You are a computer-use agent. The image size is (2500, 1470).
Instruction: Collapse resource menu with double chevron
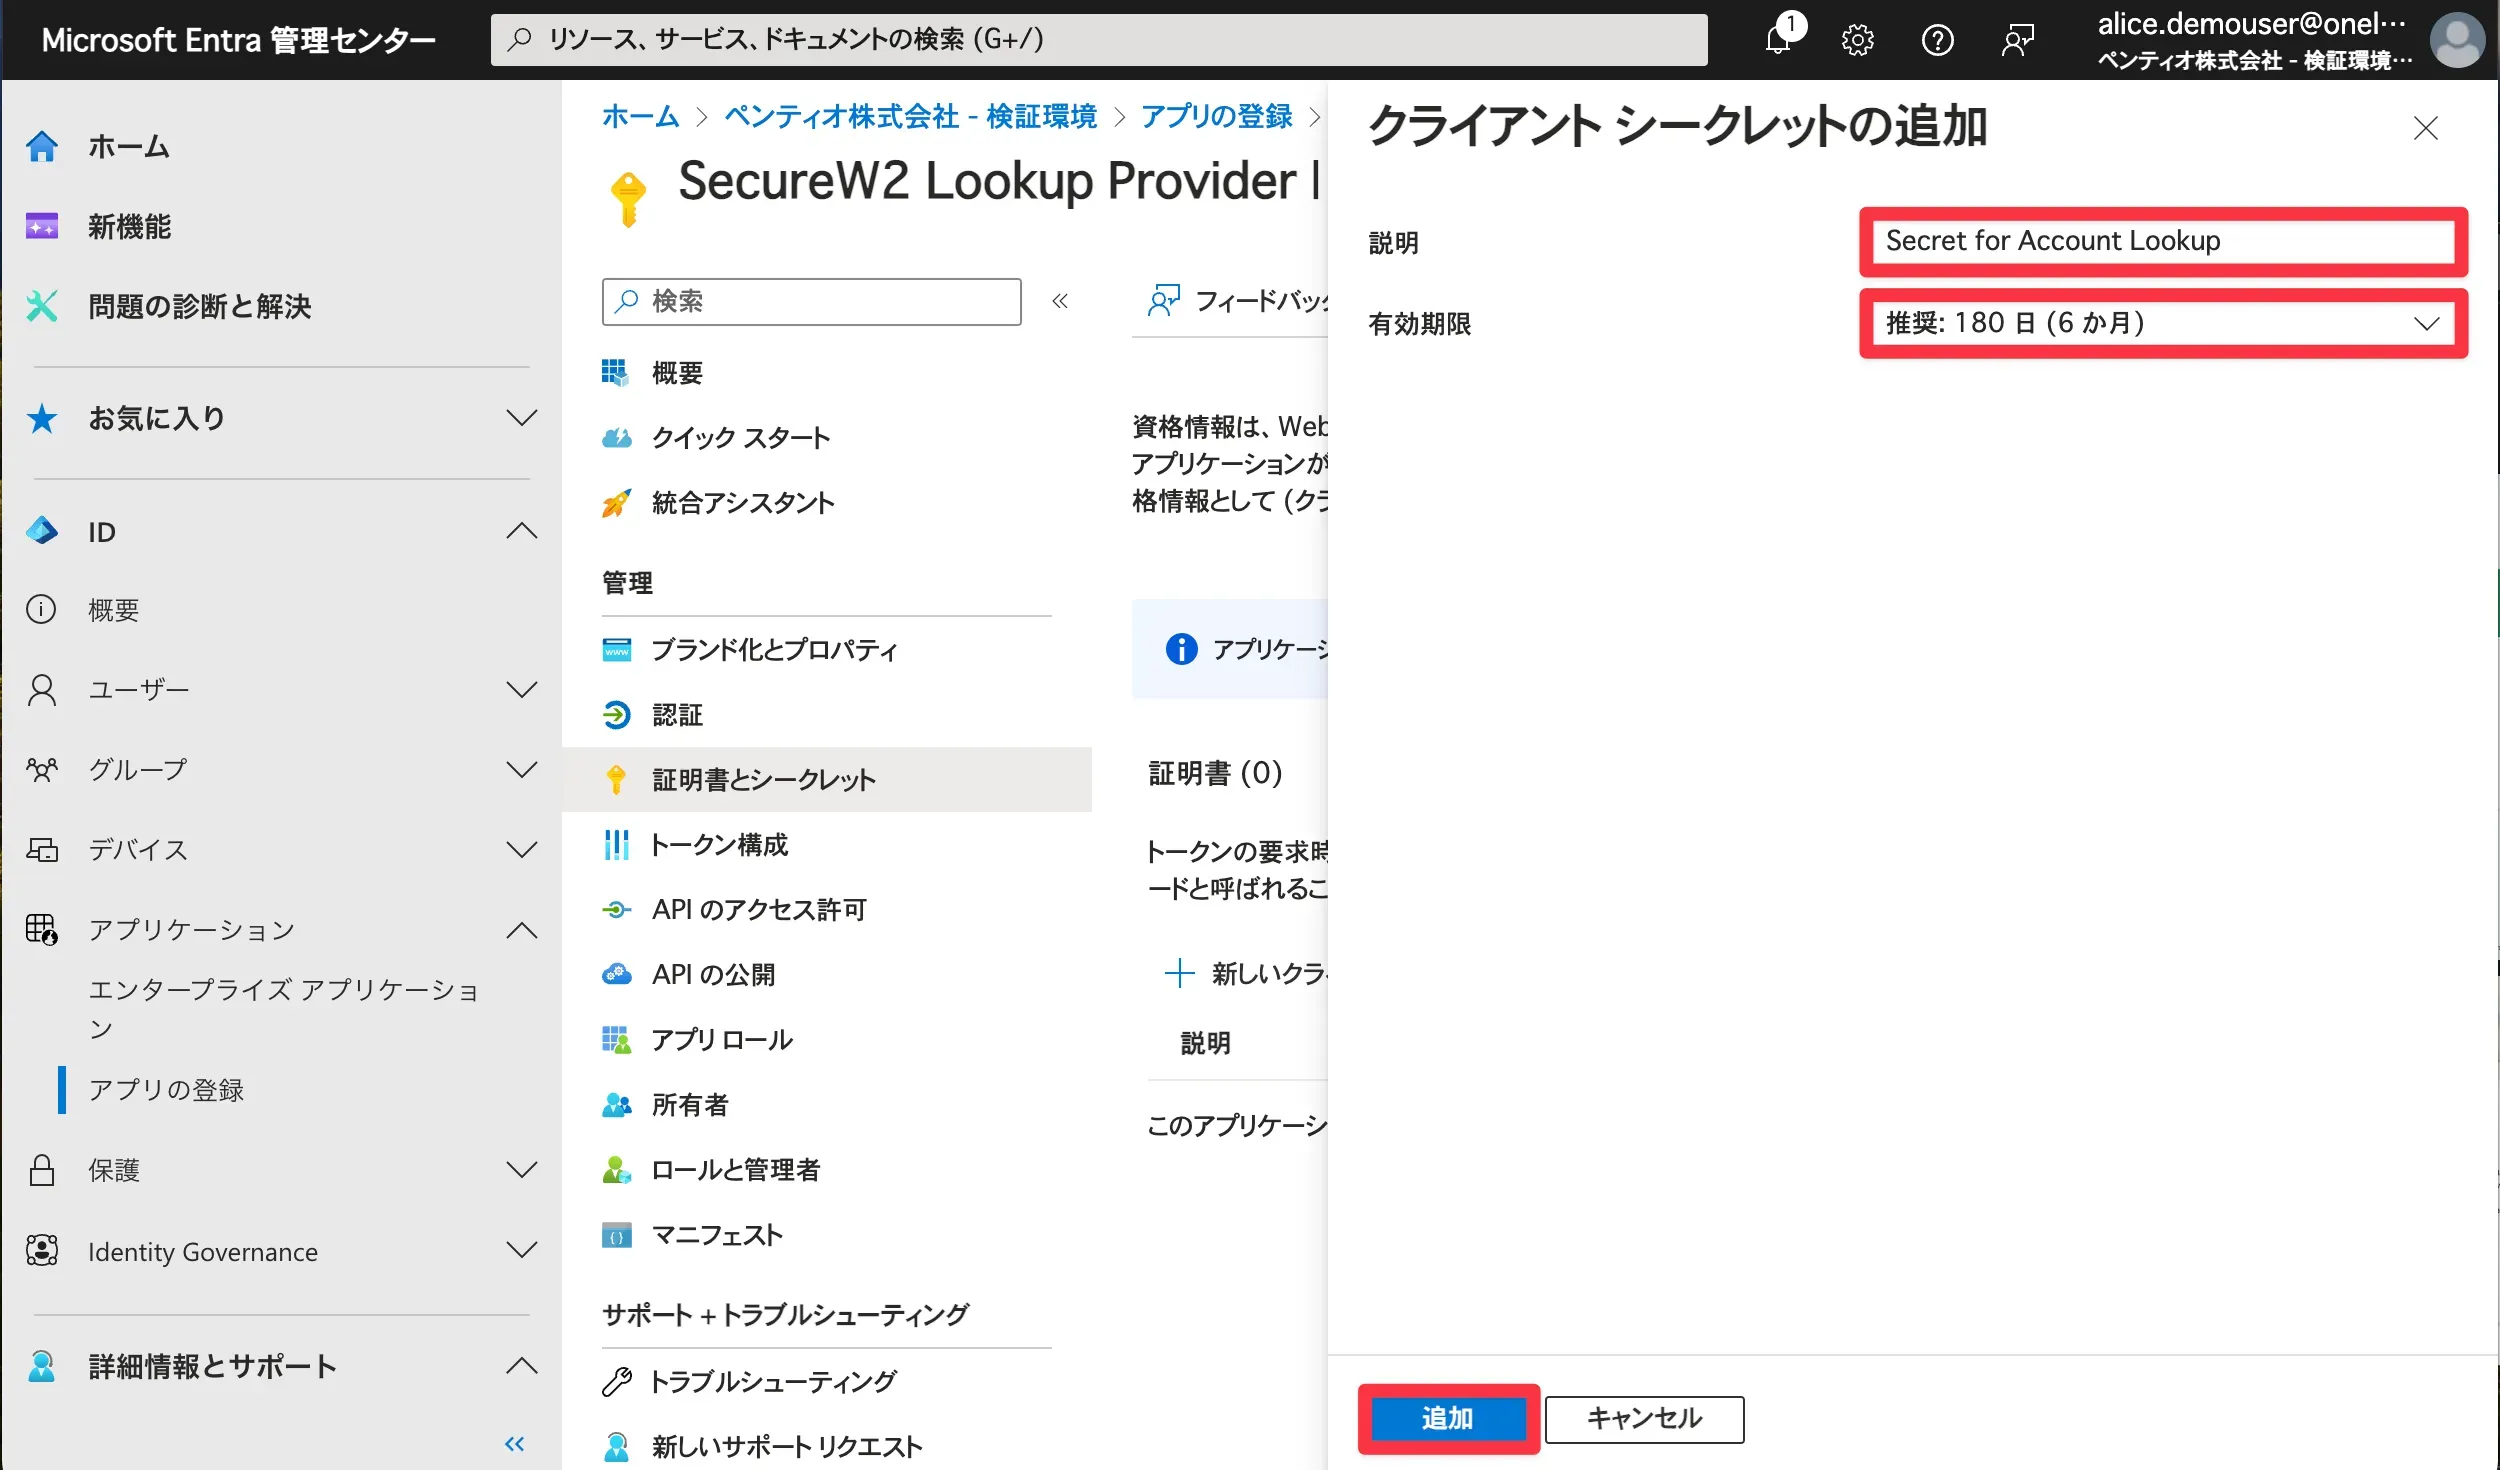[1060, 301]
